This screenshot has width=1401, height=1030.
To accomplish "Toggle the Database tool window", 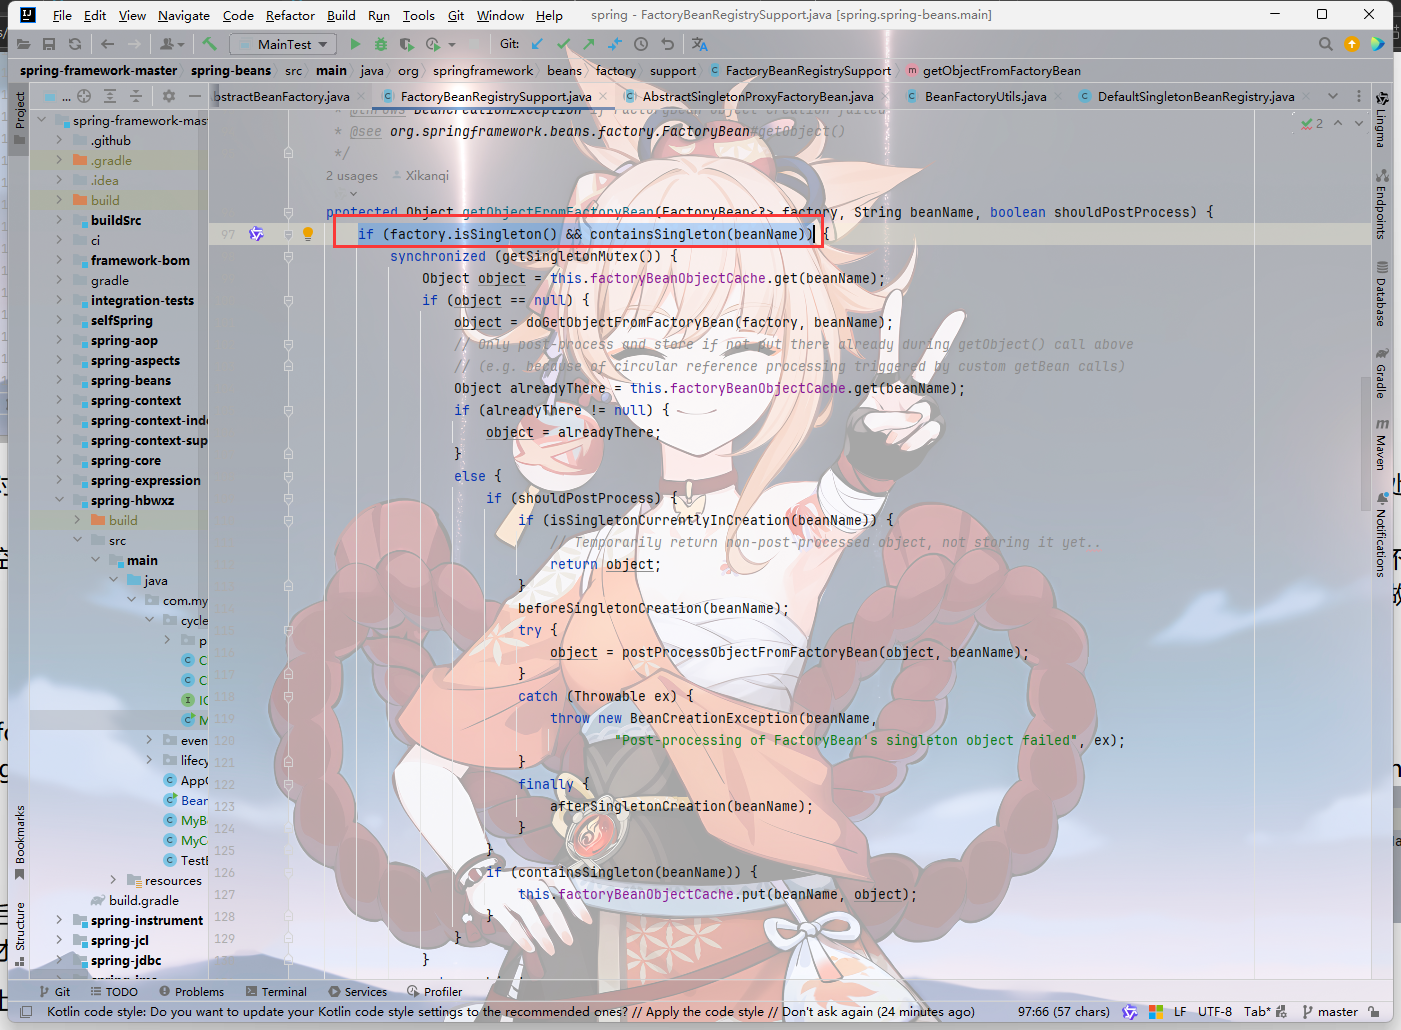I will (x=1381, y=293).
